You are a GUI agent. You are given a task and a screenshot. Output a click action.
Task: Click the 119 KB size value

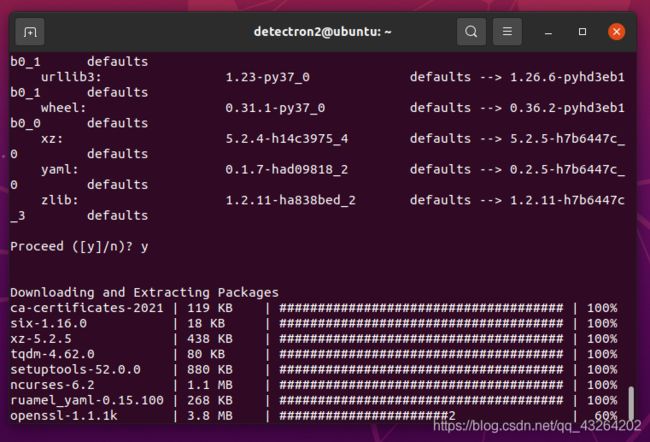pyautogui.click(x=210, y=308)
